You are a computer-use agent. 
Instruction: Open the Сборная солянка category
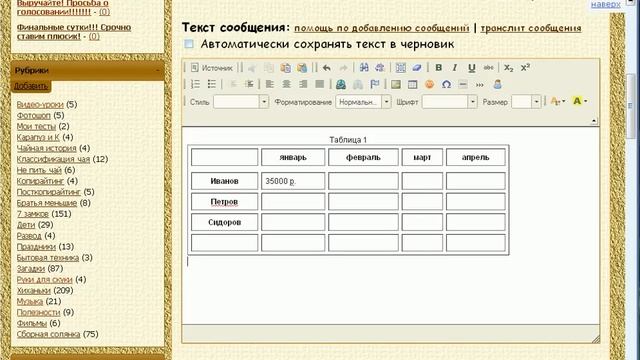point(48,334)
